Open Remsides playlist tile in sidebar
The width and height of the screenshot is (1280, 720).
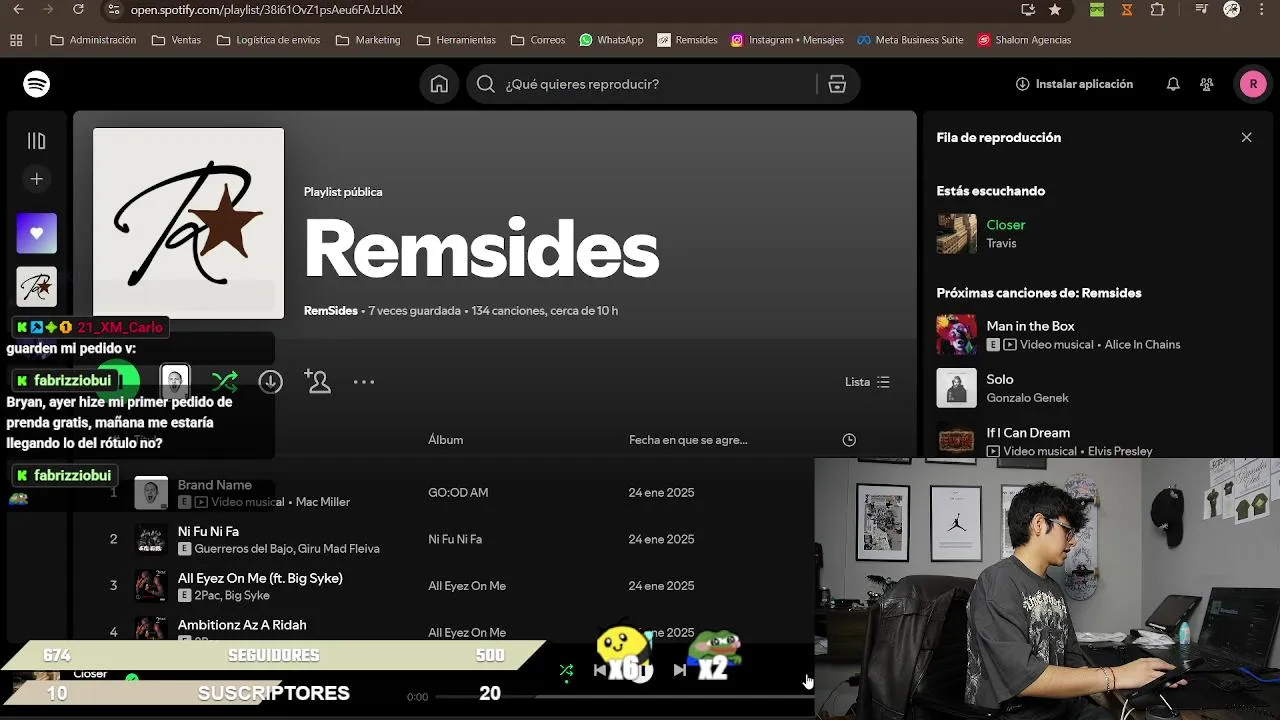[x=37, y=287]
